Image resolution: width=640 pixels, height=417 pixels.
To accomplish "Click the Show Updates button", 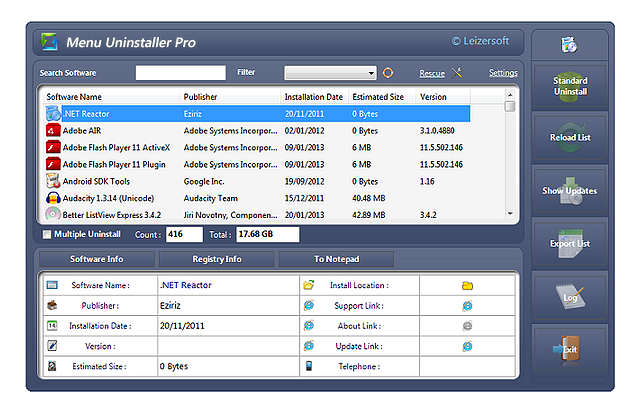I will tap(570, 191).
